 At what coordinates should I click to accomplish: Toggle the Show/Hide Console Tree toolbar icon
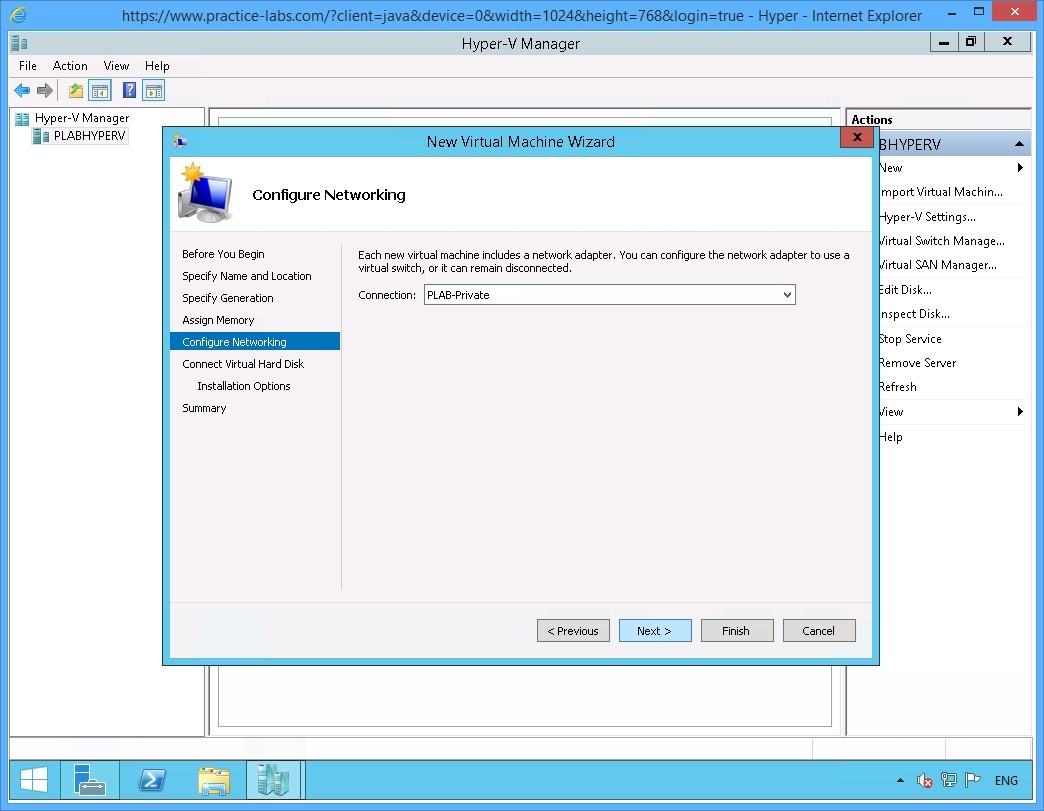(x=100, y=90)
